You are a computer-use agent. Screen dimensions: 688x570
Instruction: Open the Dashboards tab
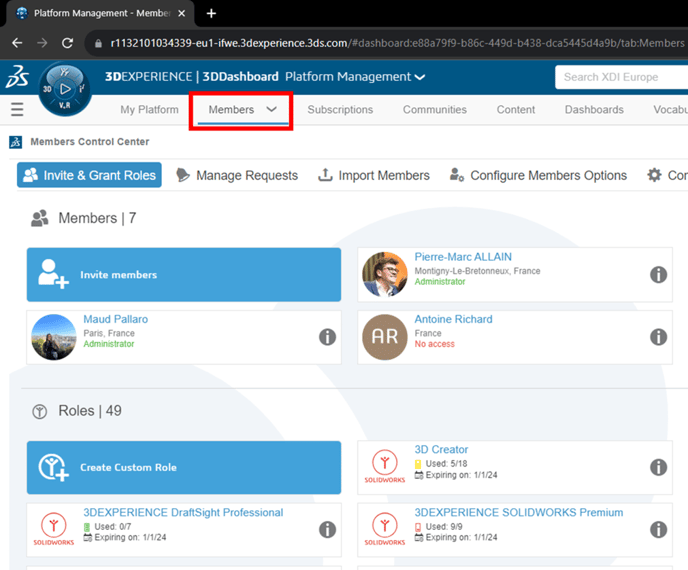point(594,110)
